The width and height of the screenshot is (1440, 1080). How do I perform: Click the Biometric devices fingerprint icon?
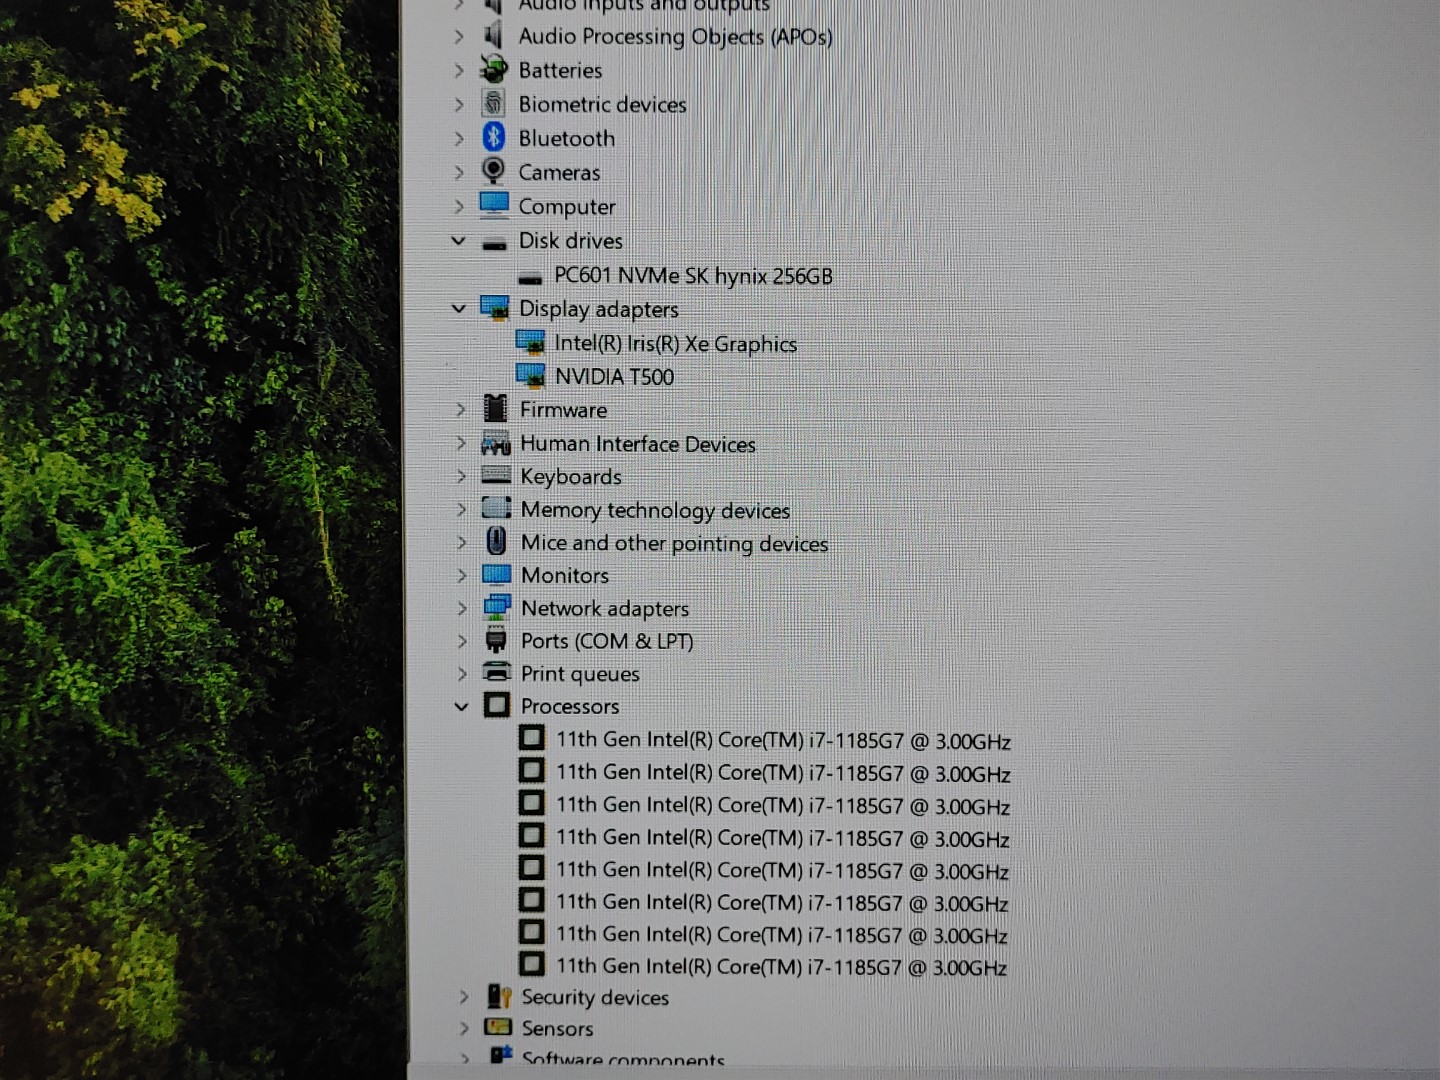point(493,103)
